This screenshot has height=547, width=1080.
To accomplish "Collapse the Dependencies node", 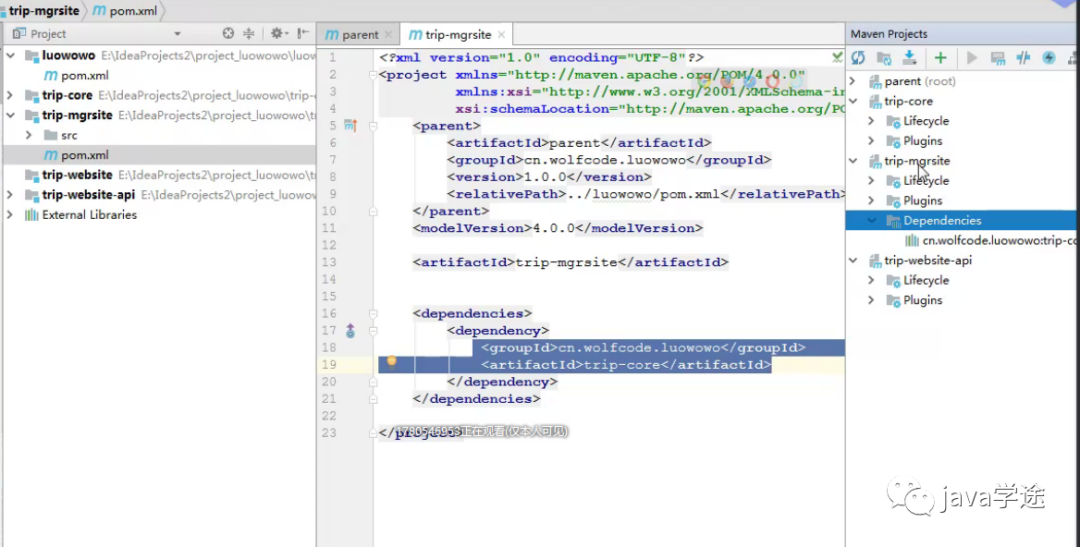I will [871, 221].
